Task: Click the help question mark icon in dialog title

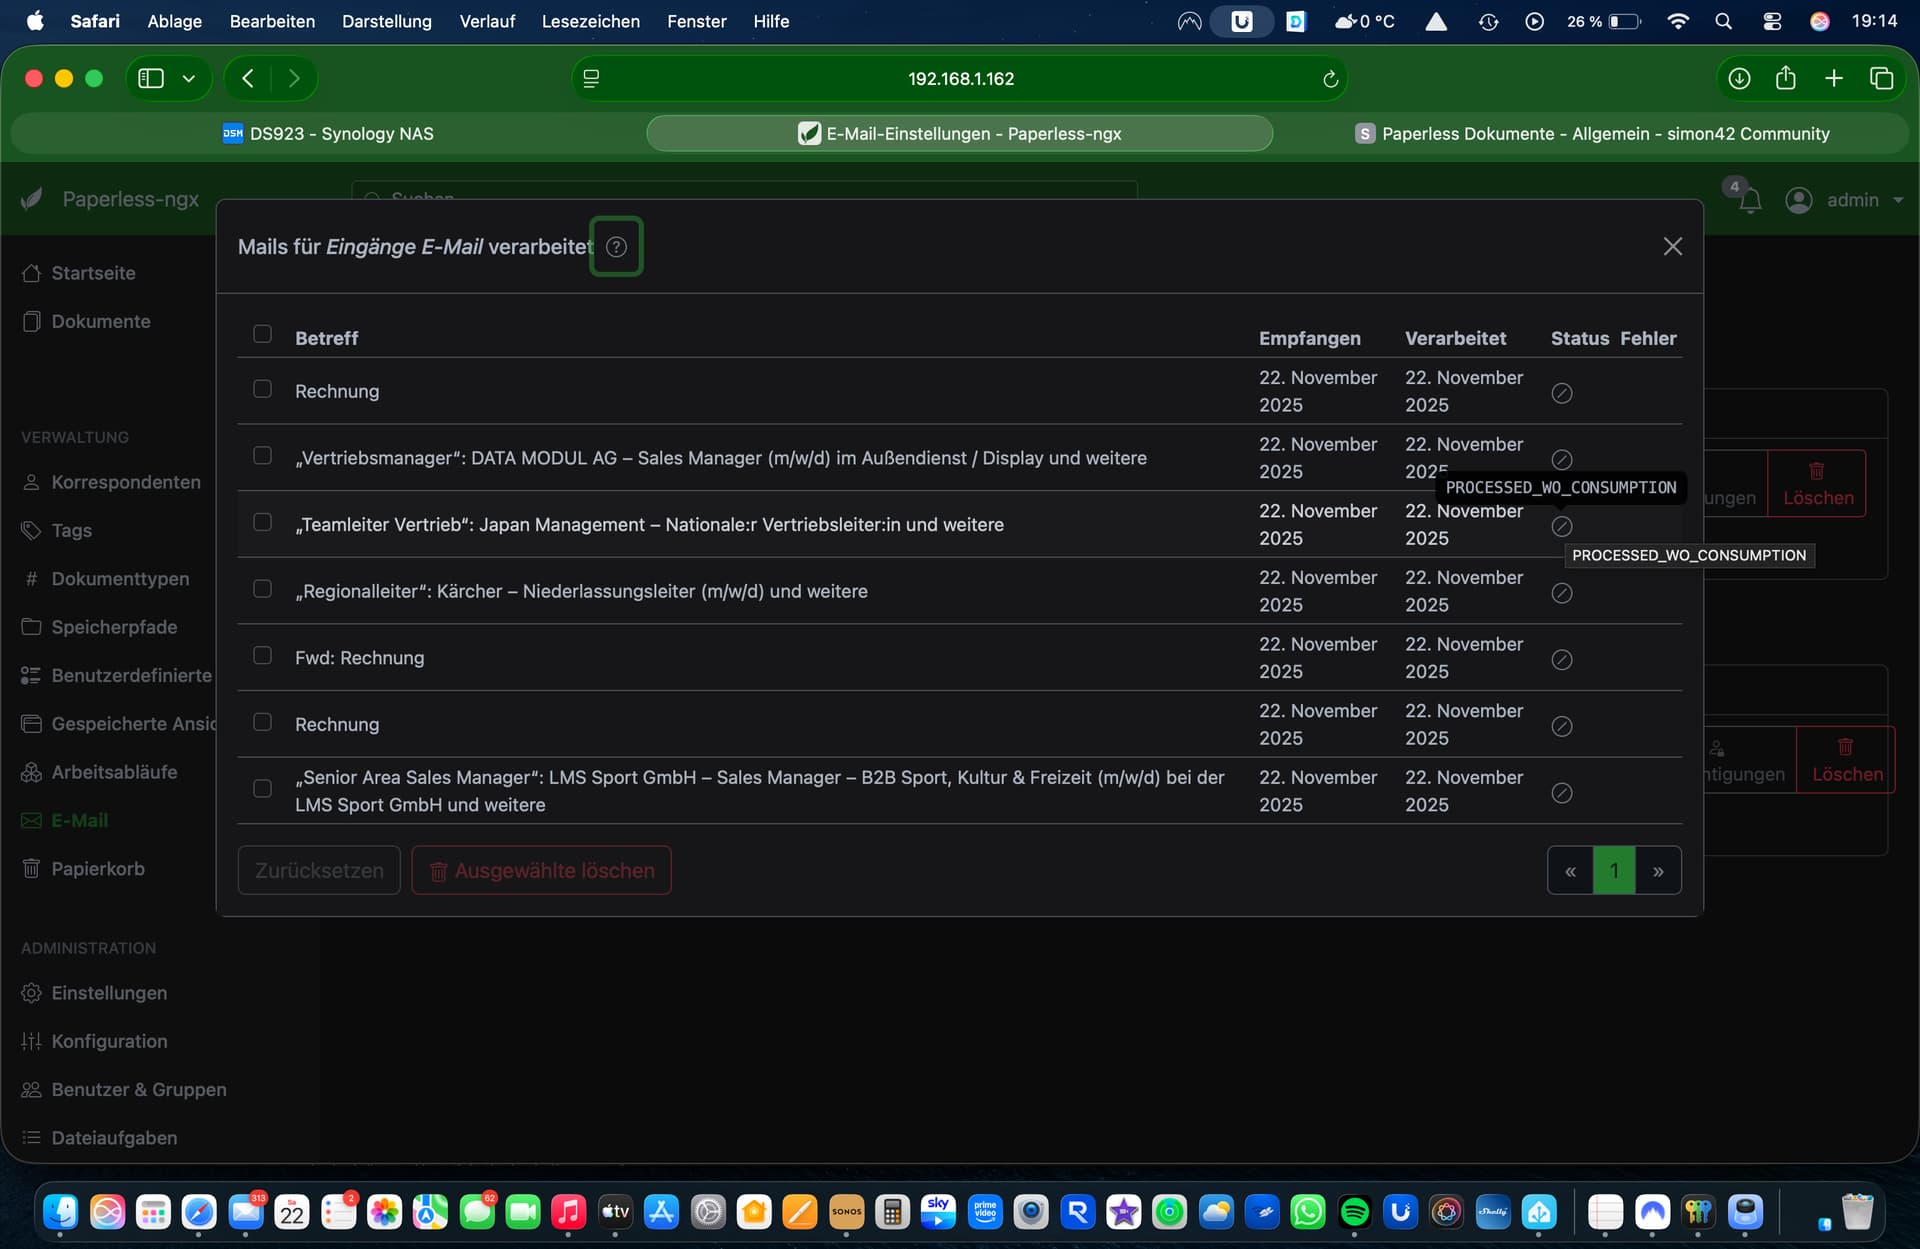Action: click(x=616, y=247)
